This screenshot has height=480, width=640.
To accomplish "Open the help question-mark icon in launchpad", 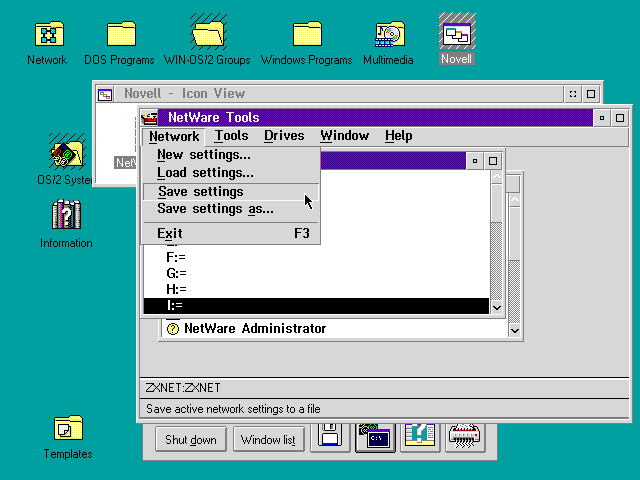I will [420, 436].
